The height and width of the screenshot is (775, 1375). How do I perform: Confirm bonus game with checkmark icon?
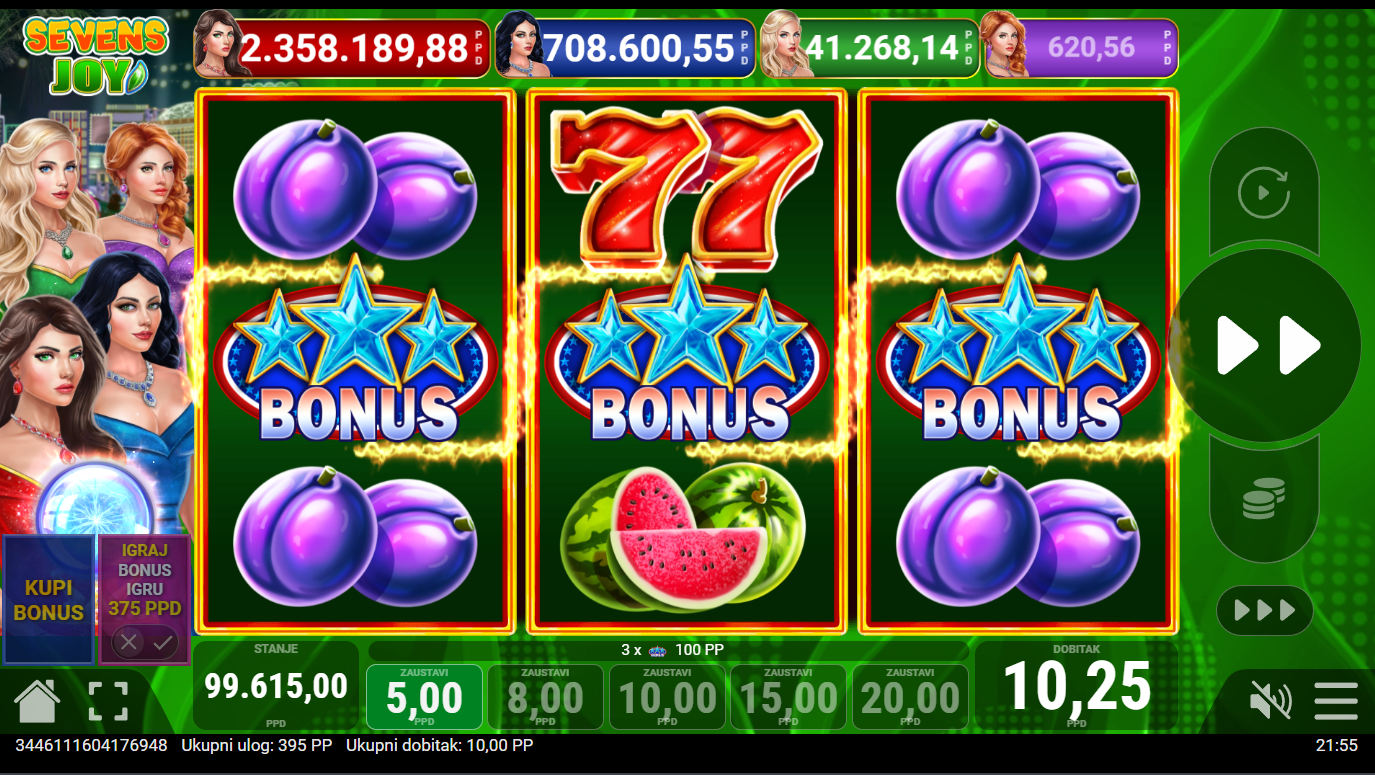pos(163,642)
